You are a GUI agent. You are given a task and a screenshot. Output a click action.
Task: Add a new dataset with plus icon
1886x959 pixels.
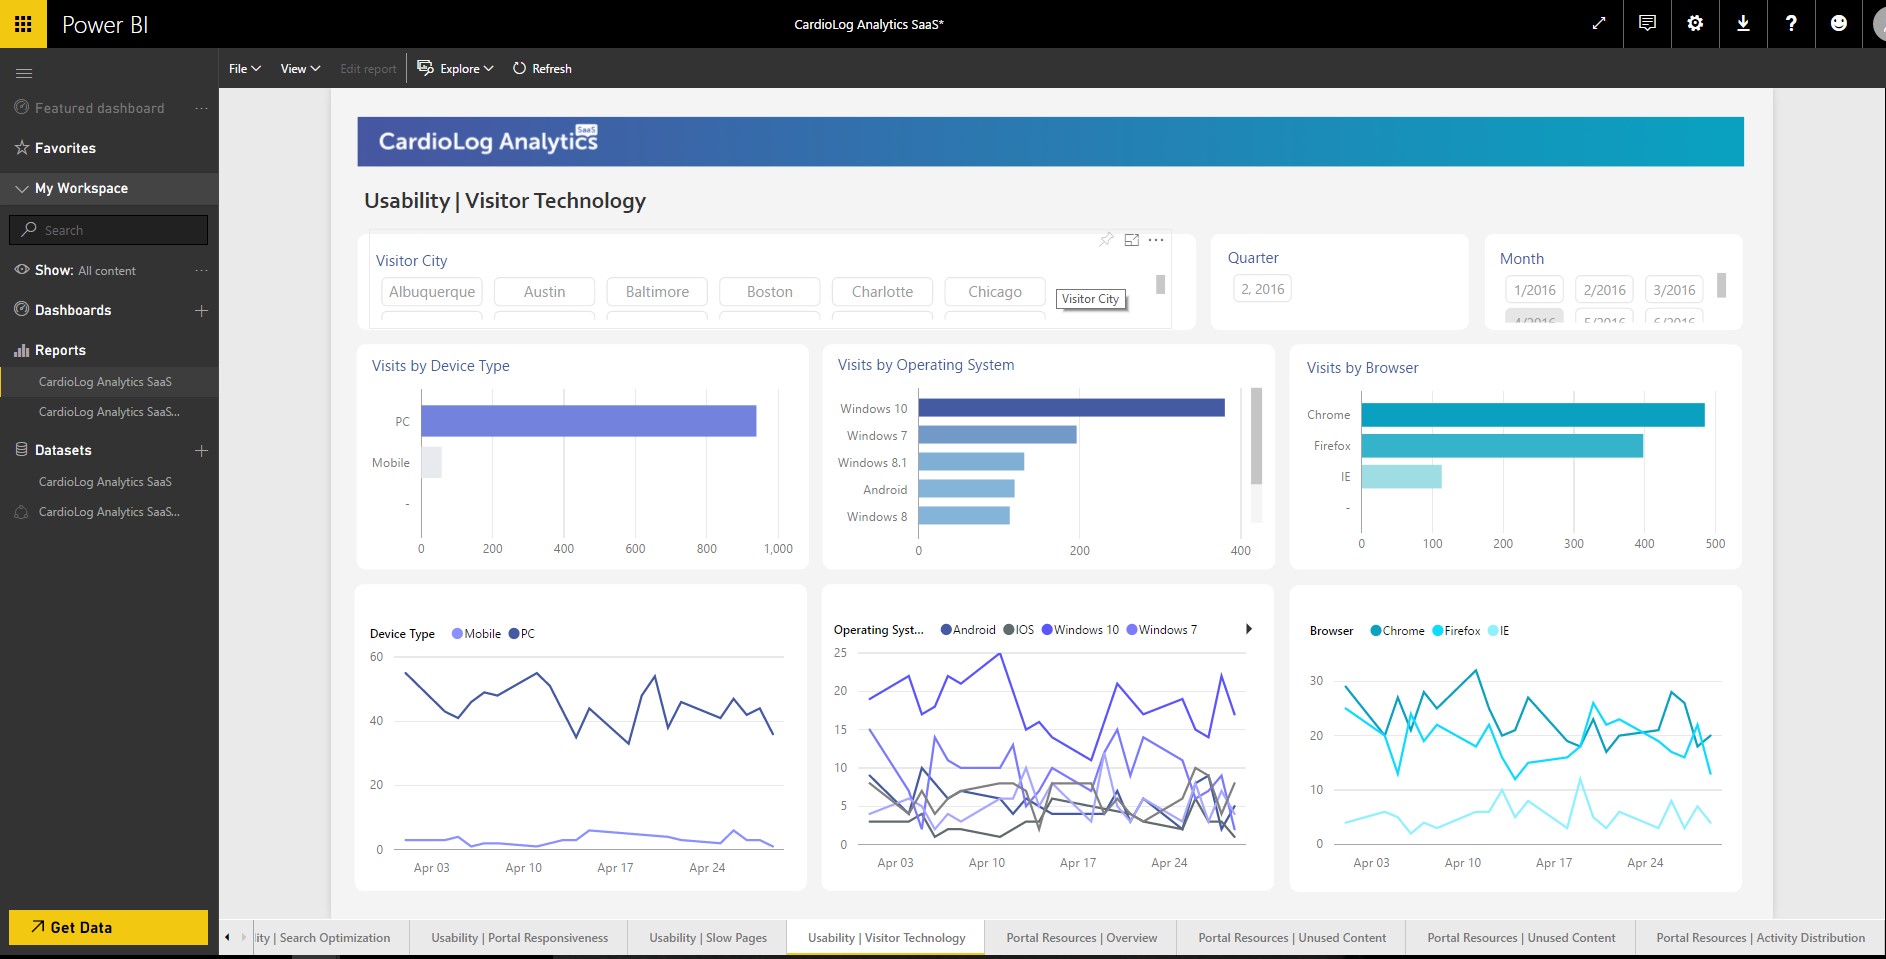tap(201, 450)
